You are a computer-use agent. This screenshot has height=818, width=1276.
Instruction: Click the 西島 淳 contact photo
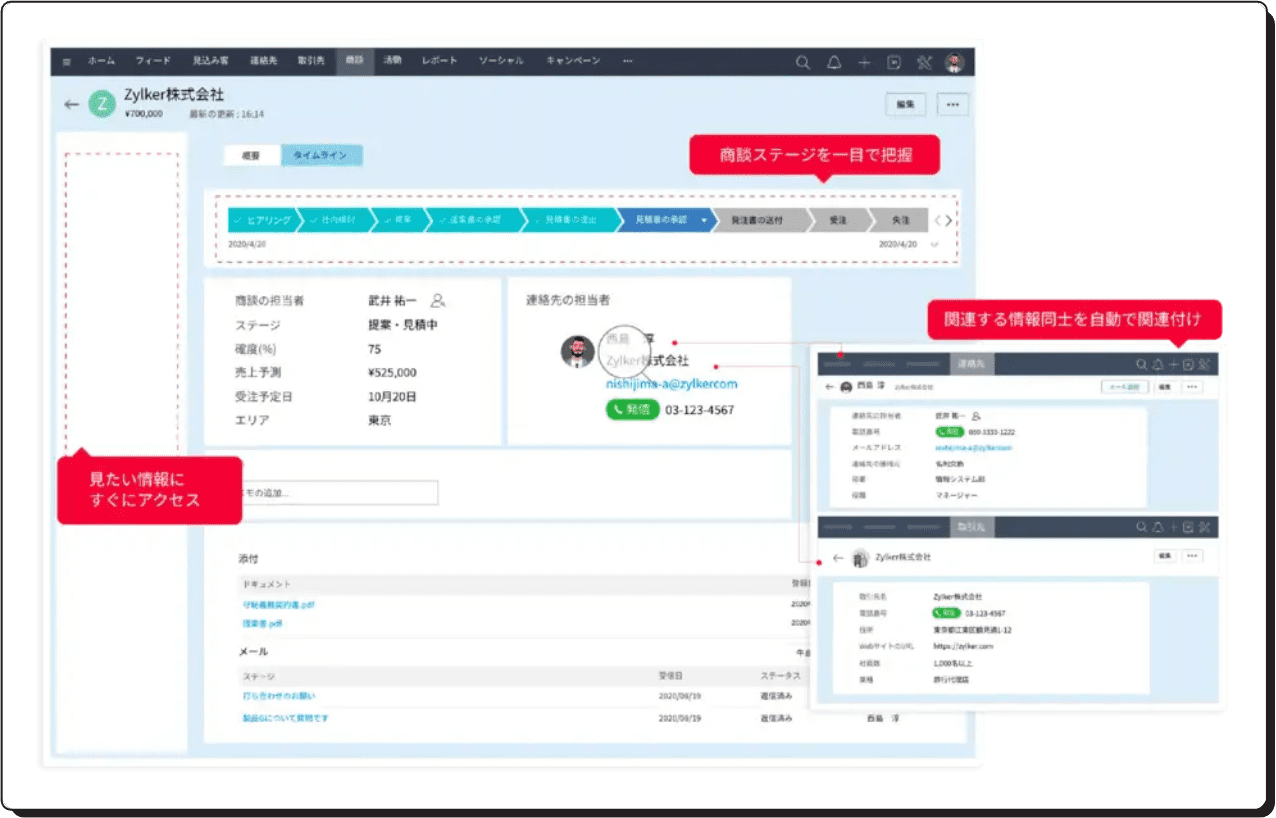(577, 352)
